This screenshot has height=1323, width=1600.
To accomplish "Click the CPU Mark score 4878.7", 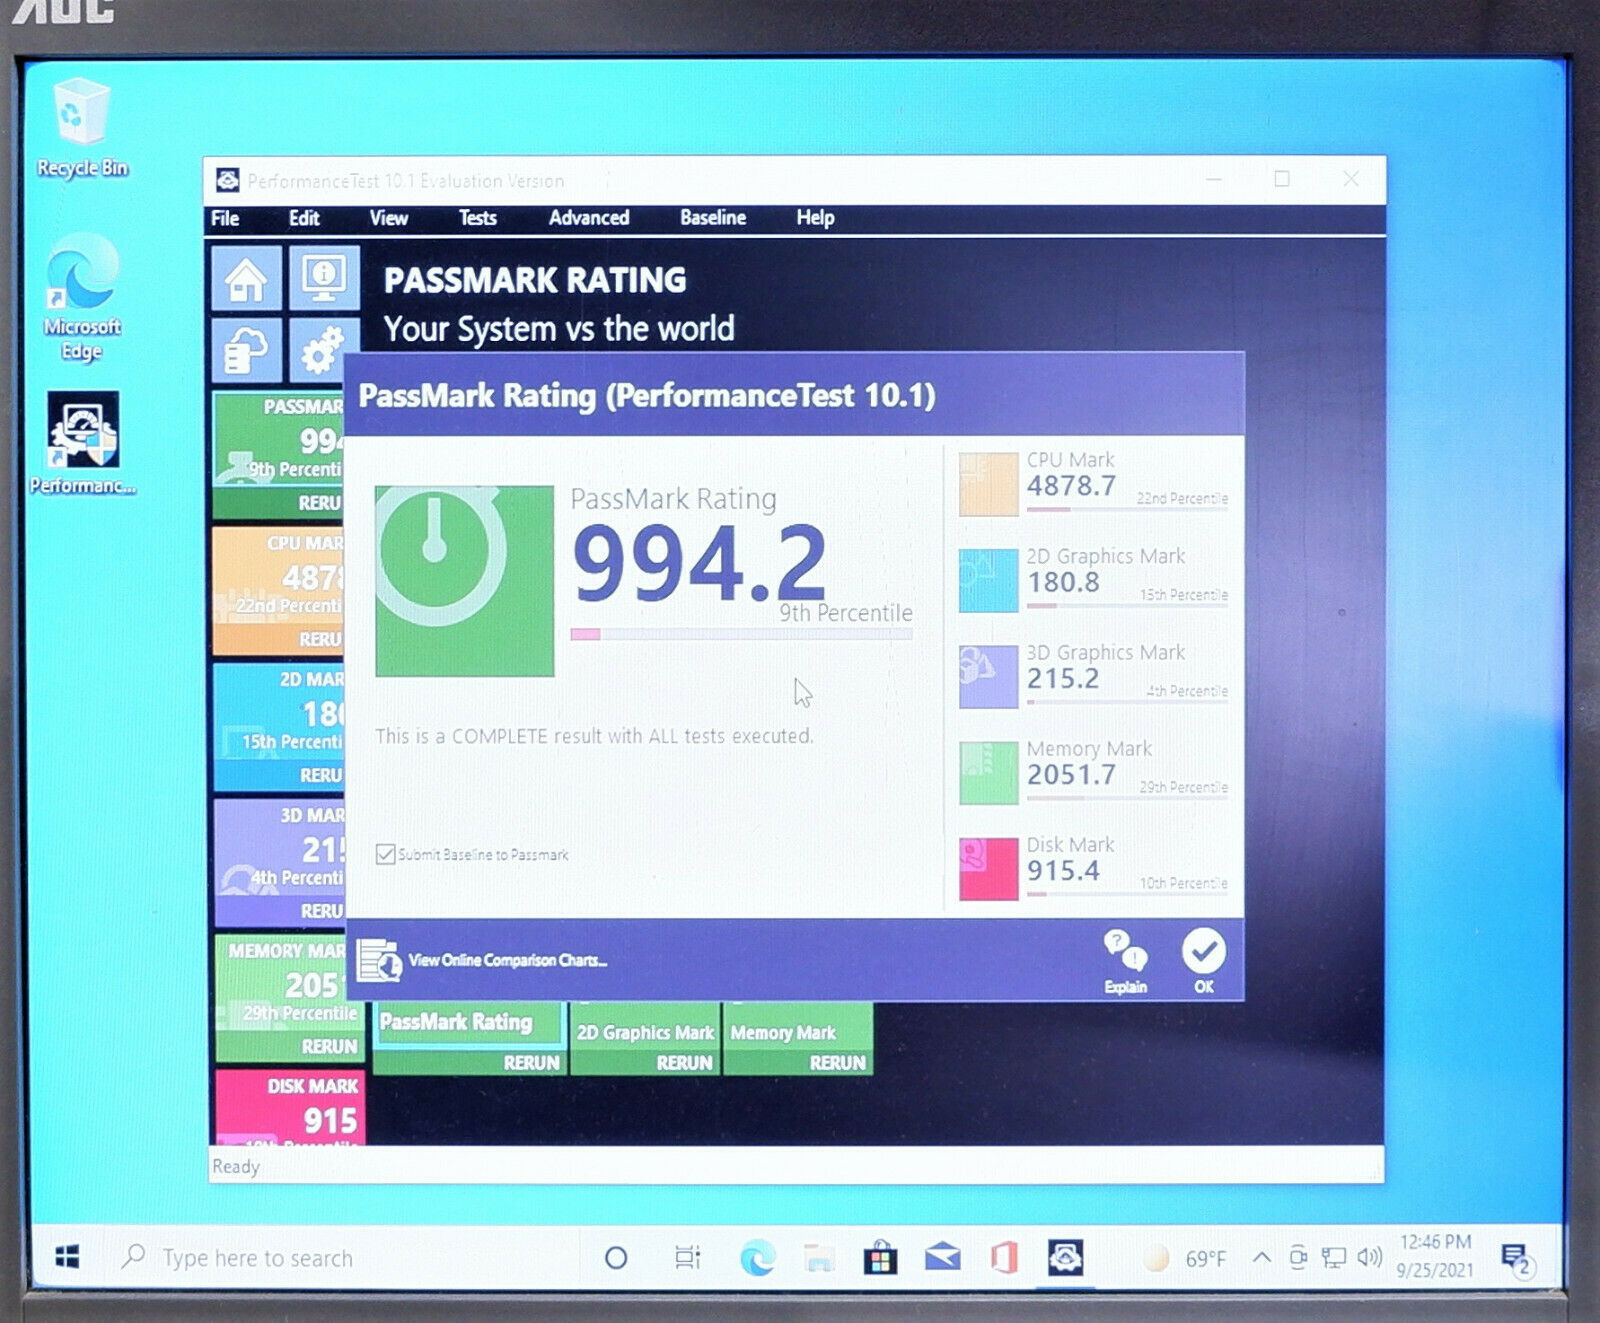I will [x=1071, y=486].
